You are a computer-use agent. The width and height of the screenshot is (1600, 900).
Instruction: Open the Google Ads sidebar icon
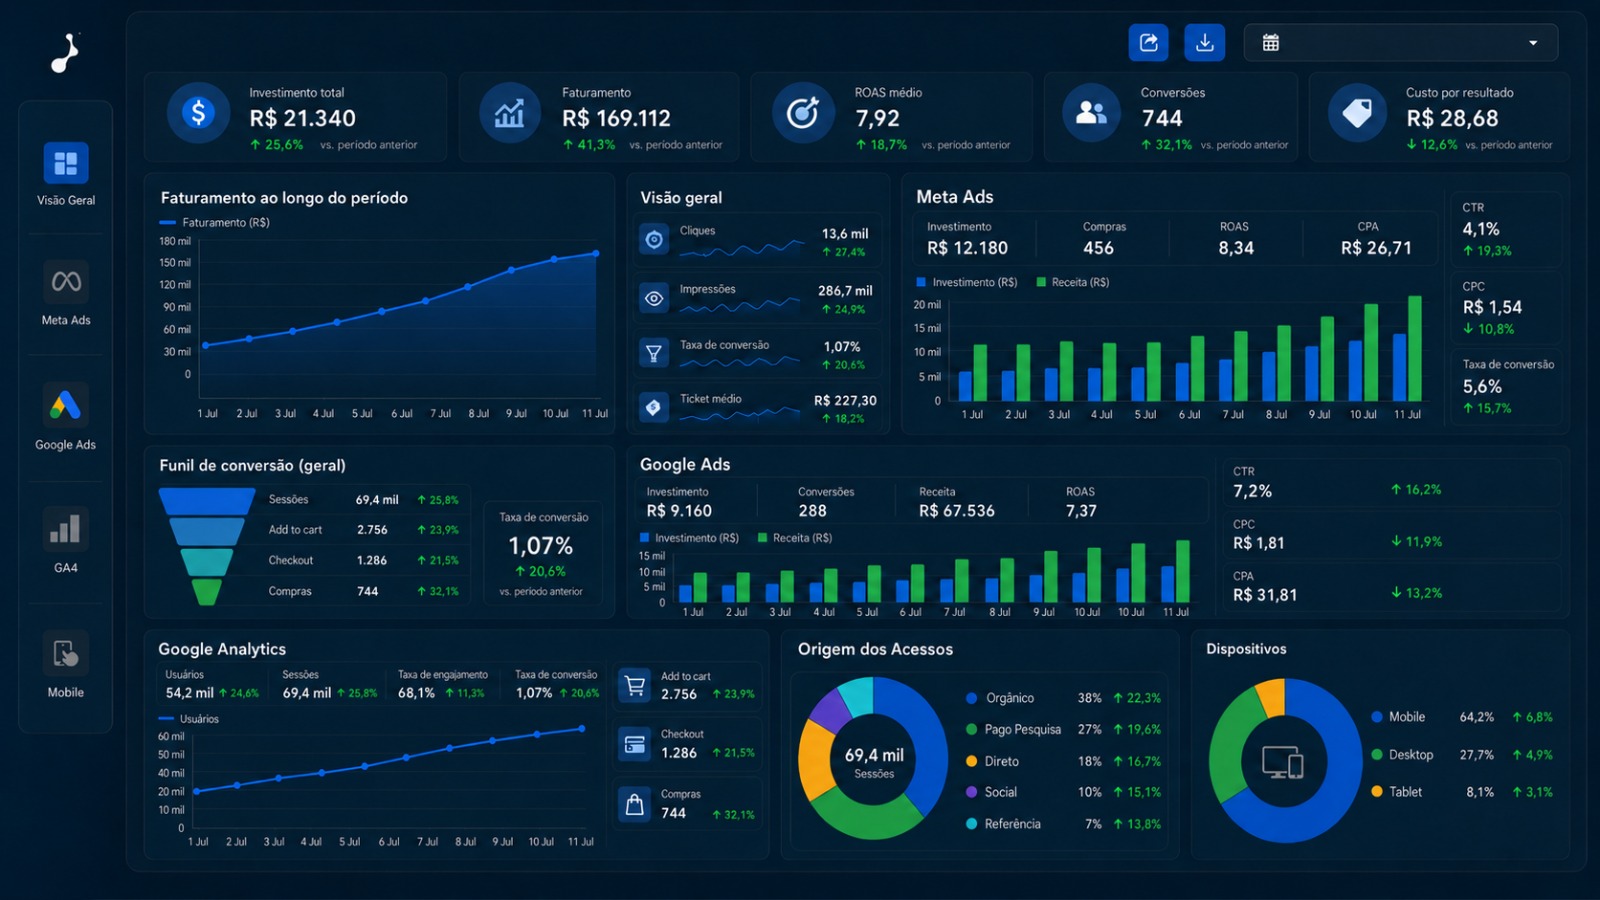pyautogui.click(x=66, y=405)
